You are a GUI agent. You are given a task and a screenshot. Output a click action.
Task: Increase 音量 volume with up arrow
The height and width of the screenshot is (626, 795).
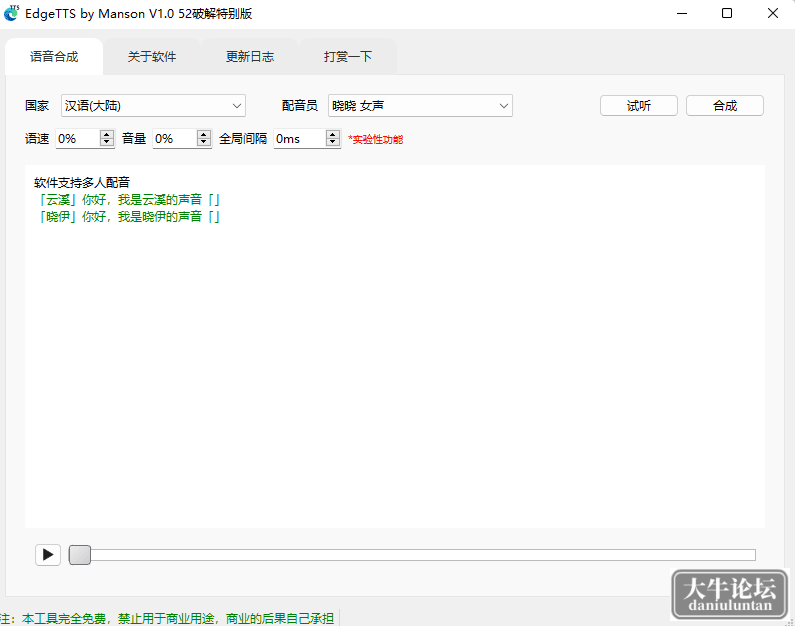pos(204,134)
